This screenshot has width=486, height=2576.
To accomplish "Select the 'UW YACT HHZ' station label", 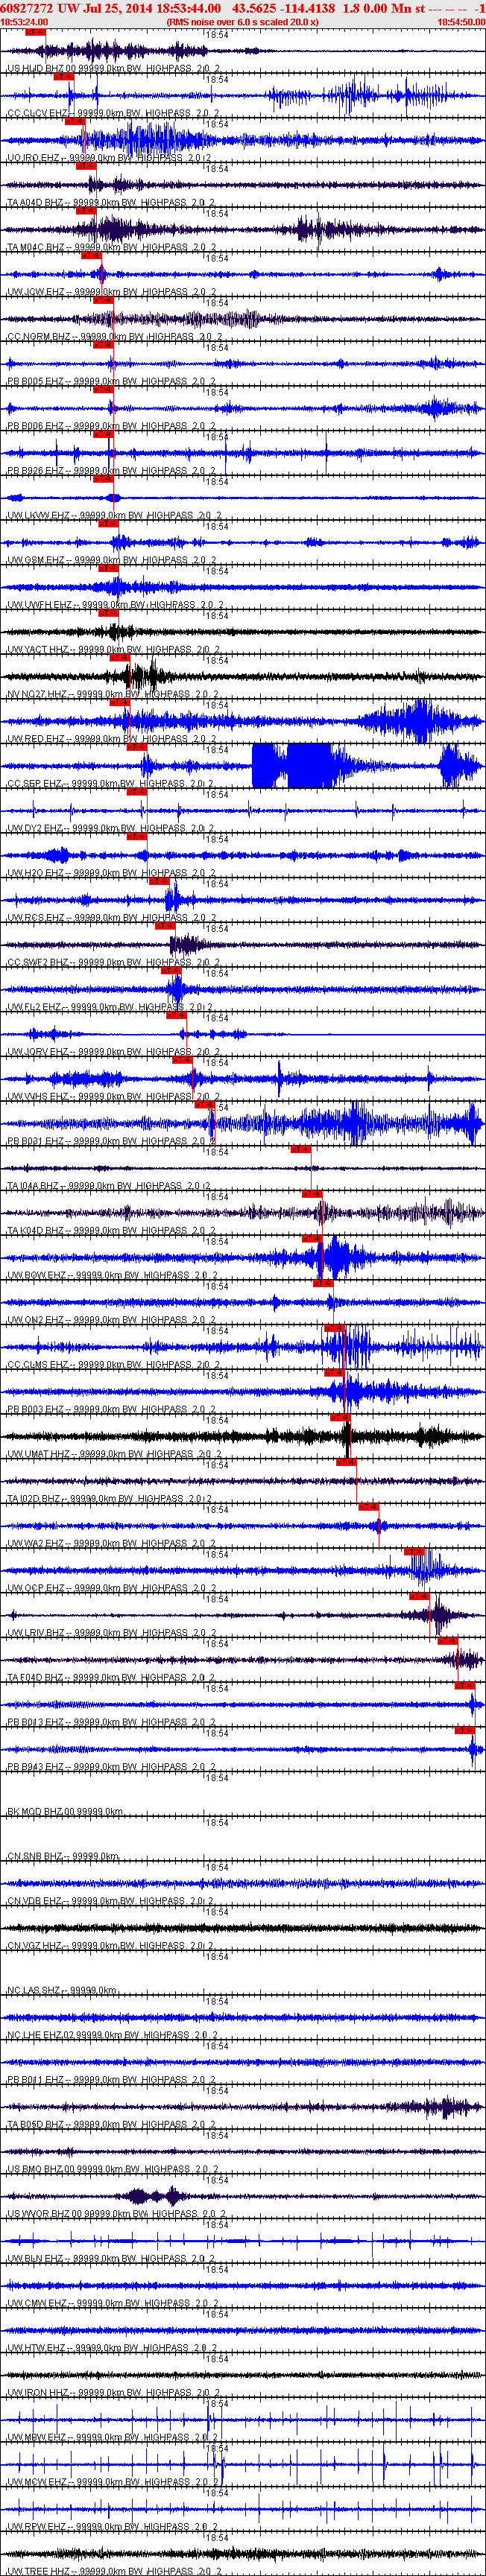I will [x=38, y=650].
